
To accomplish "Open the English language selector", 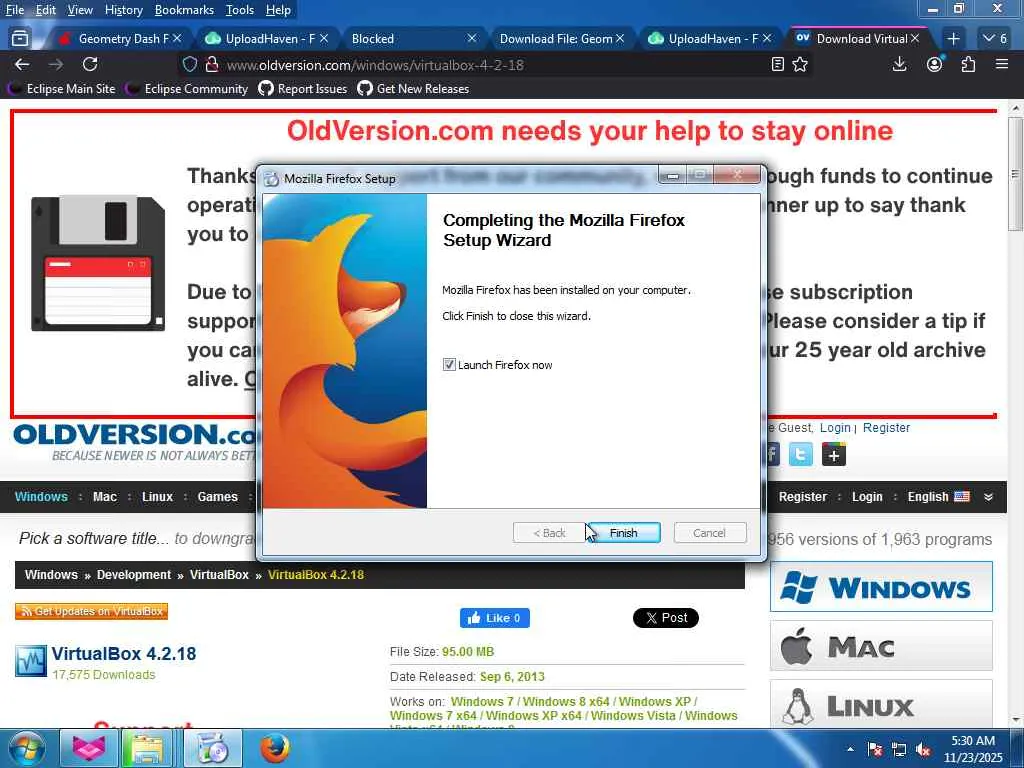I will click(x=938, y=497).
